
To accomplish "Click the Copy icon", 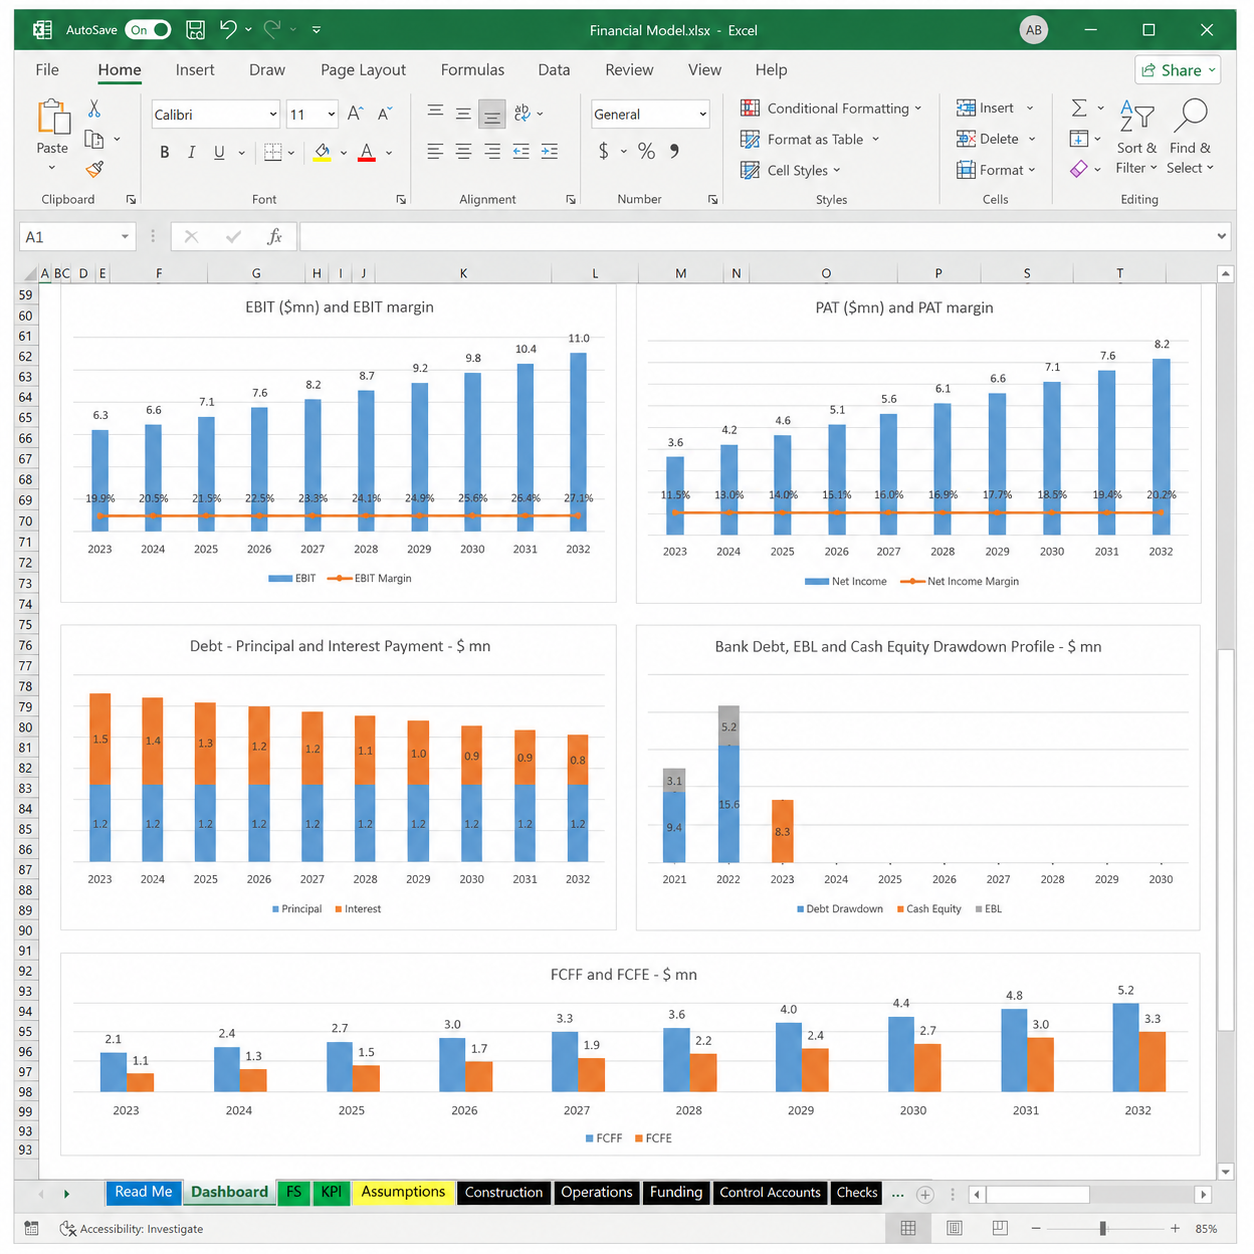I will [94, 139].
